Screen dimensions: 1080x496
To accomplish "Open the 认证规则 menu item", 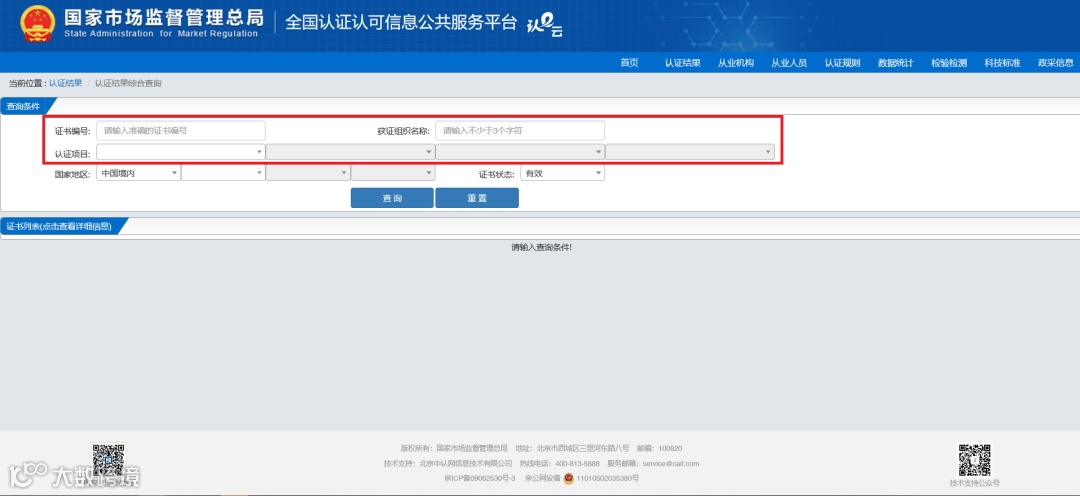I will [842, 63].
